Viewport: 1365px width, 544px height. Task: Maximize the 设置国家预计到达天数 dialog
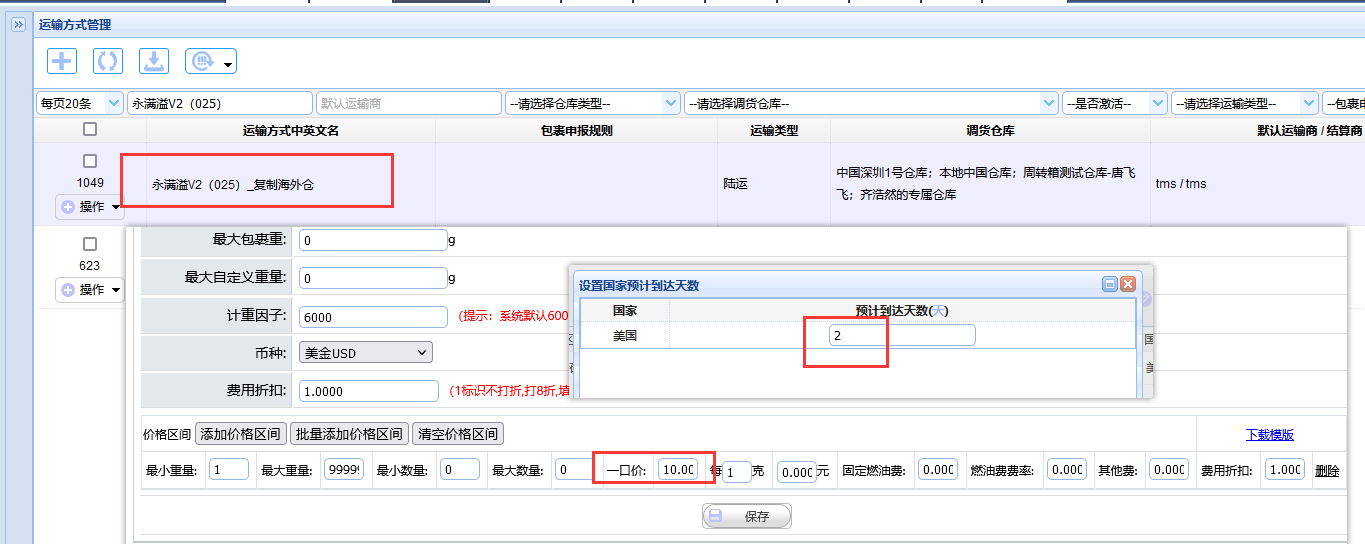[1110, 284]
